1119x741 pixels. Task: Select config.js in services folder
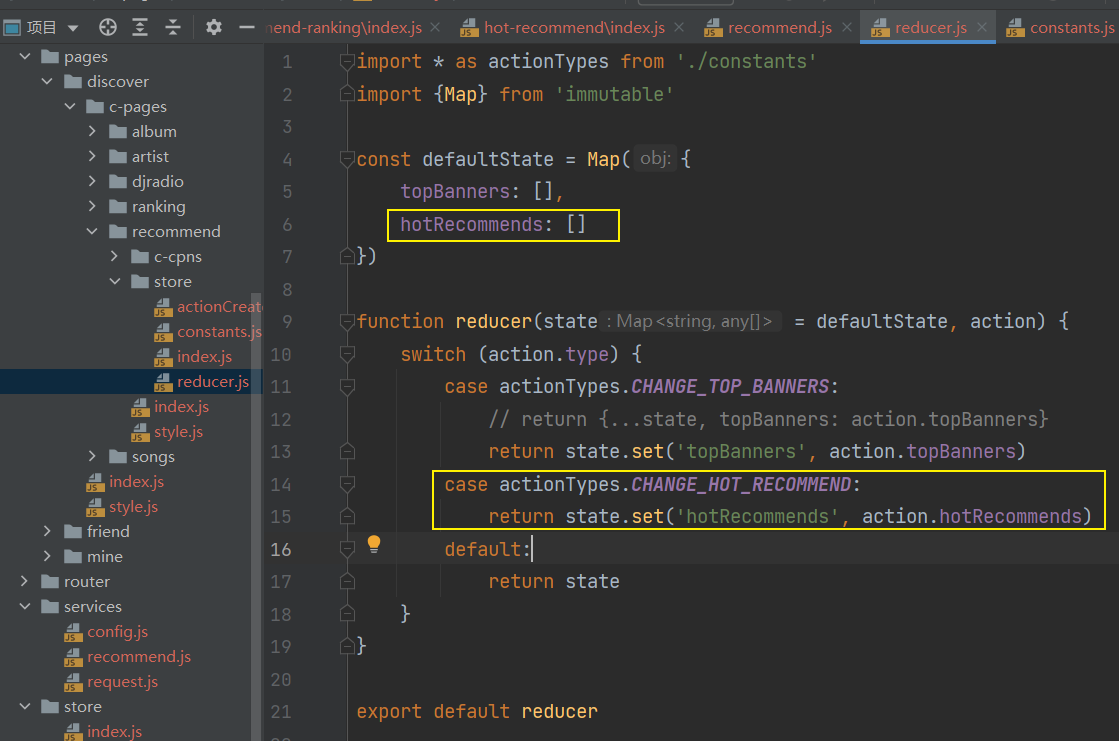117,631
